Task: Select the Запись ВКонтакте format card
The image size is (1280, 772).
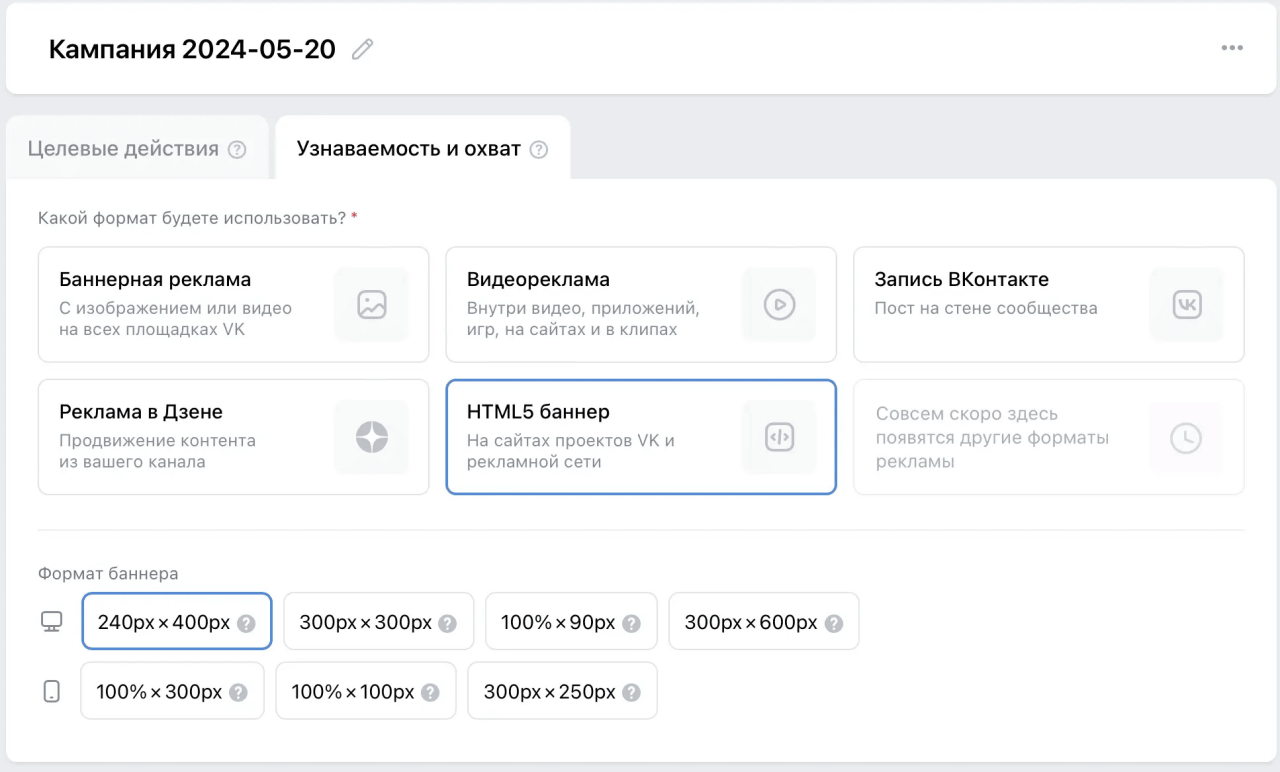Action: [1048, 304]
